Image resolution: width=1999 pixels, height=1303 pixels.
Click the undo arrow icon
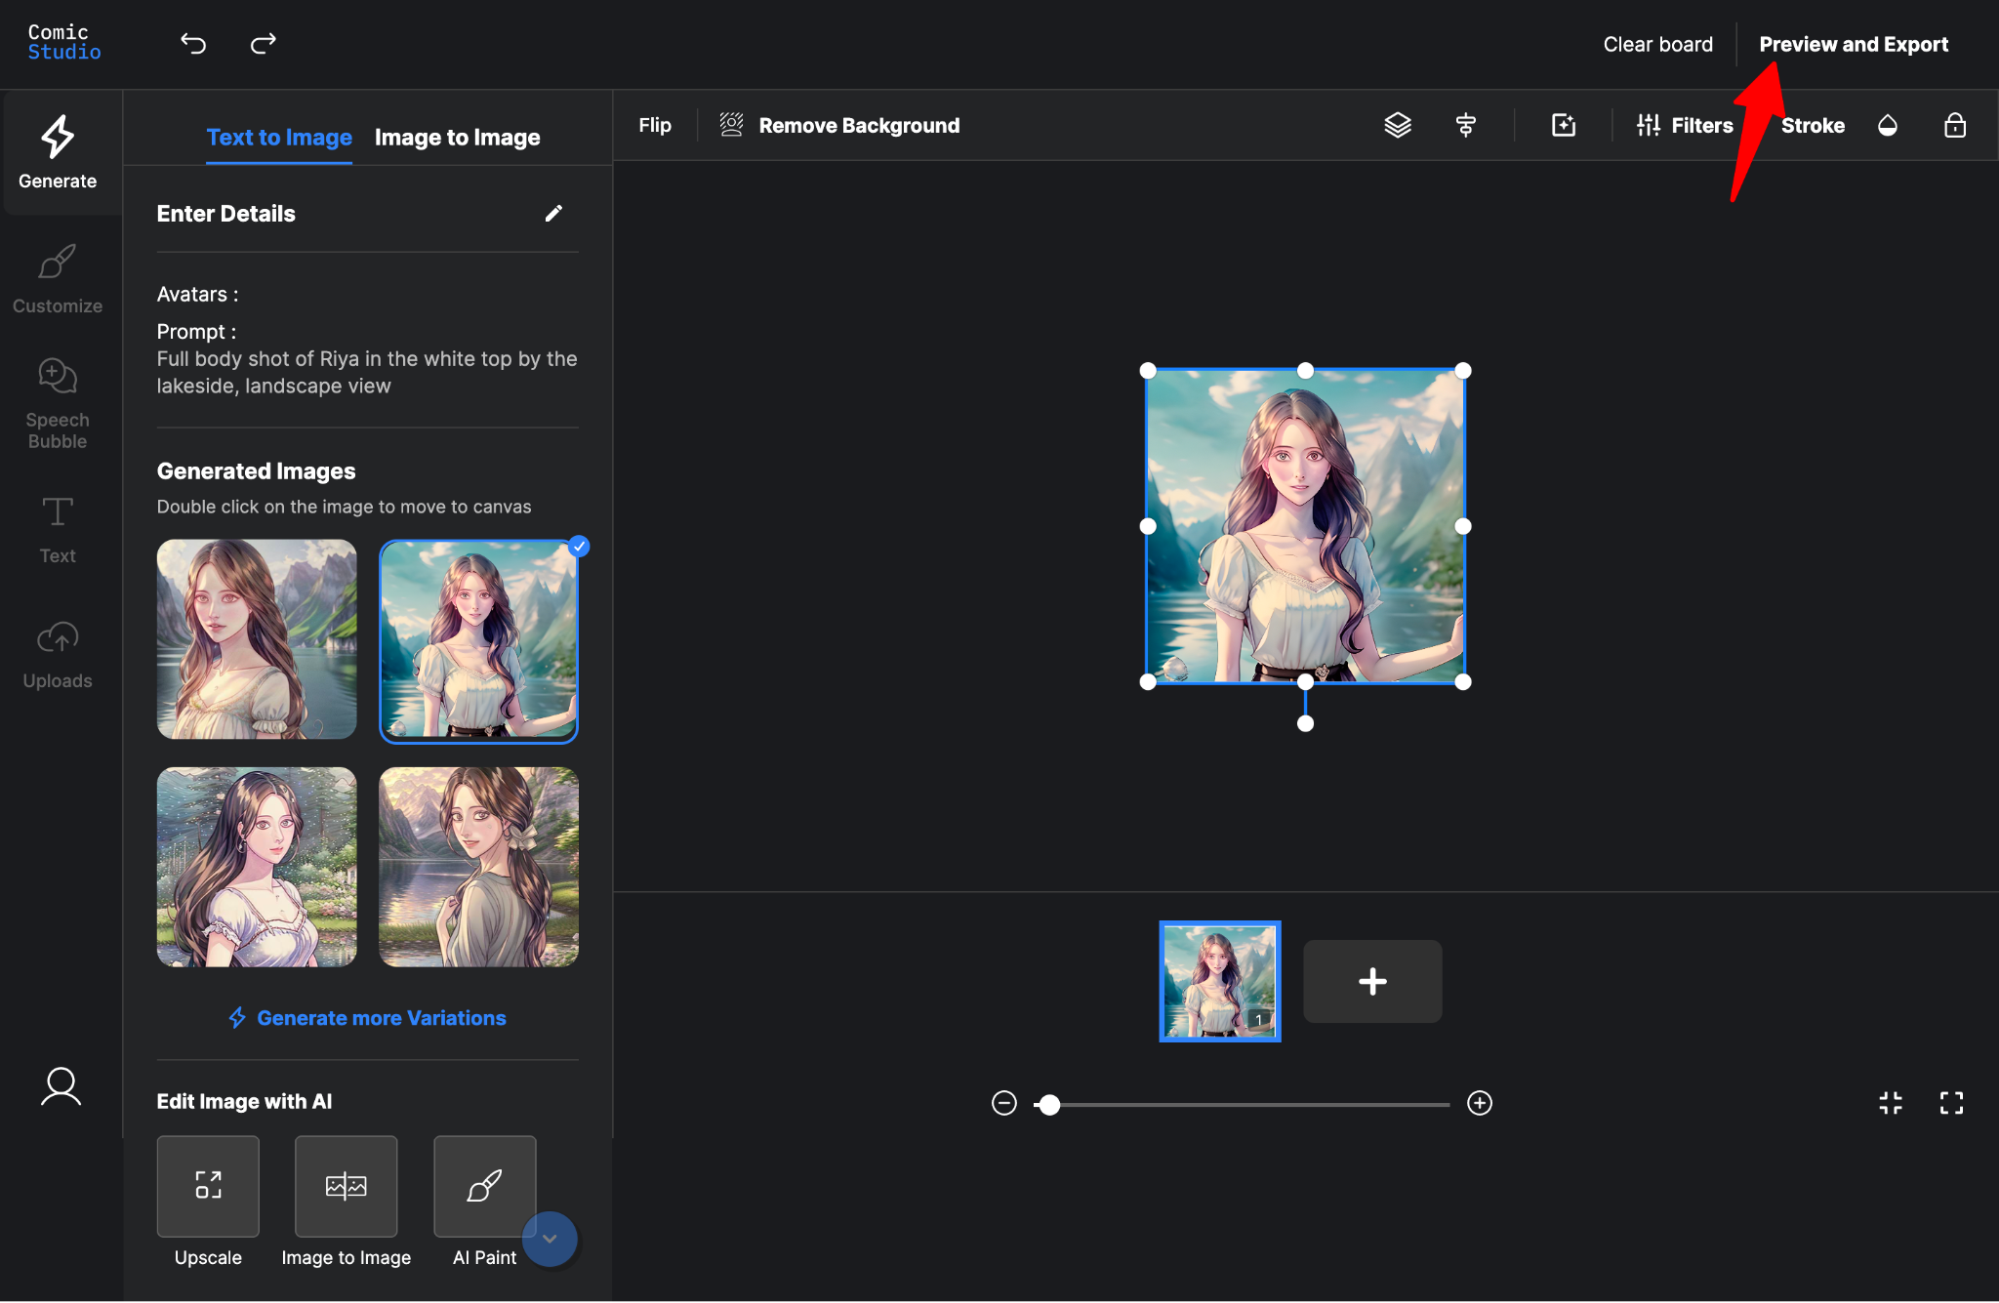pos(193,44)
